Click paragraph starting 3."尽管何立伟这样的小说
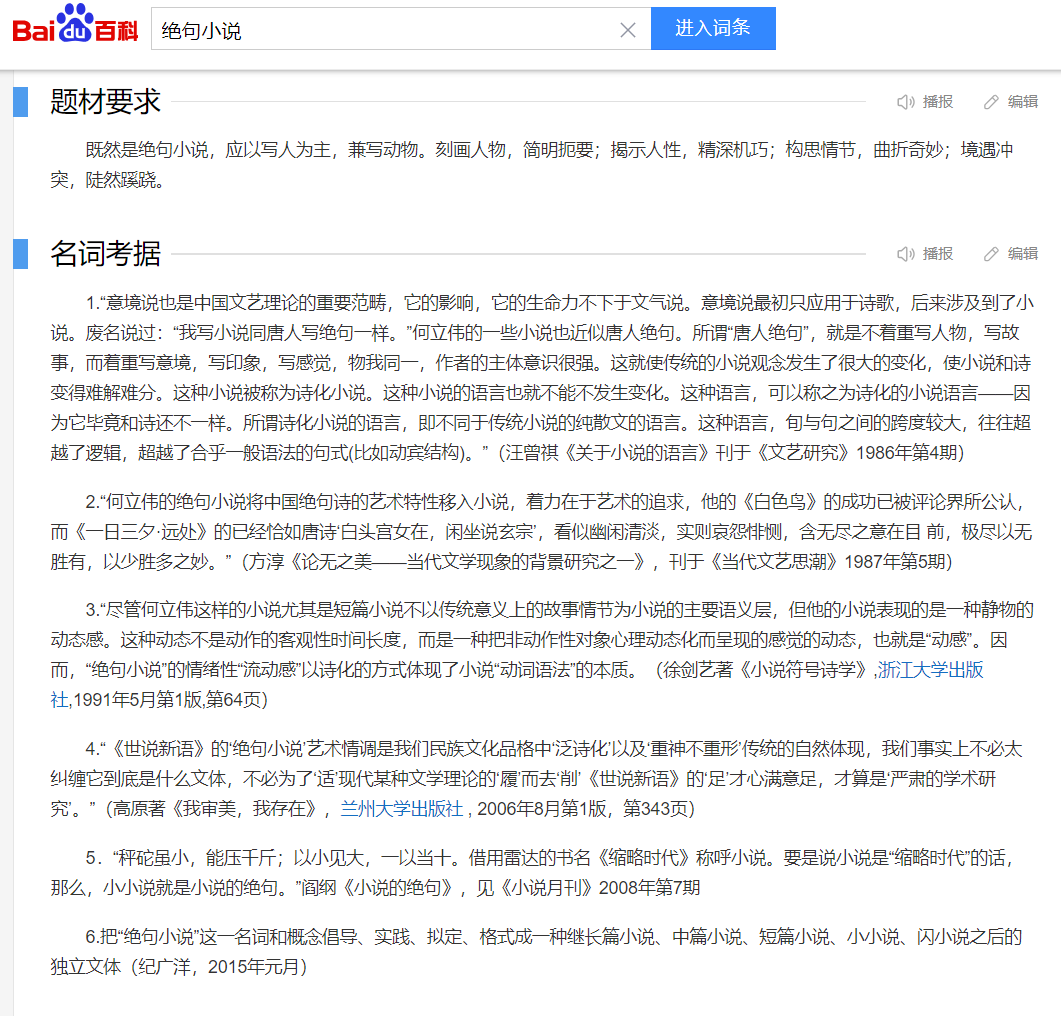The height and width of the screenshot is (1016, 1061). point(541,655)
